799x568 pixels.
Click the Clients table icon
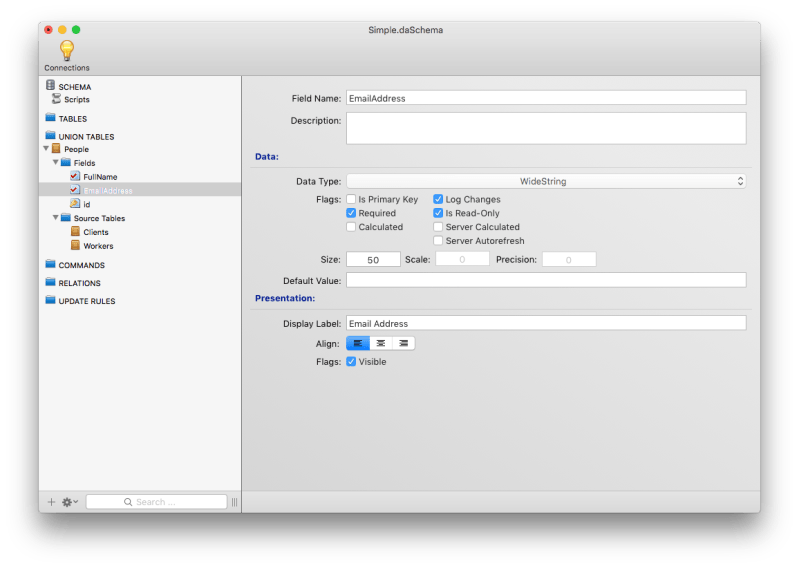pos(75,231)
